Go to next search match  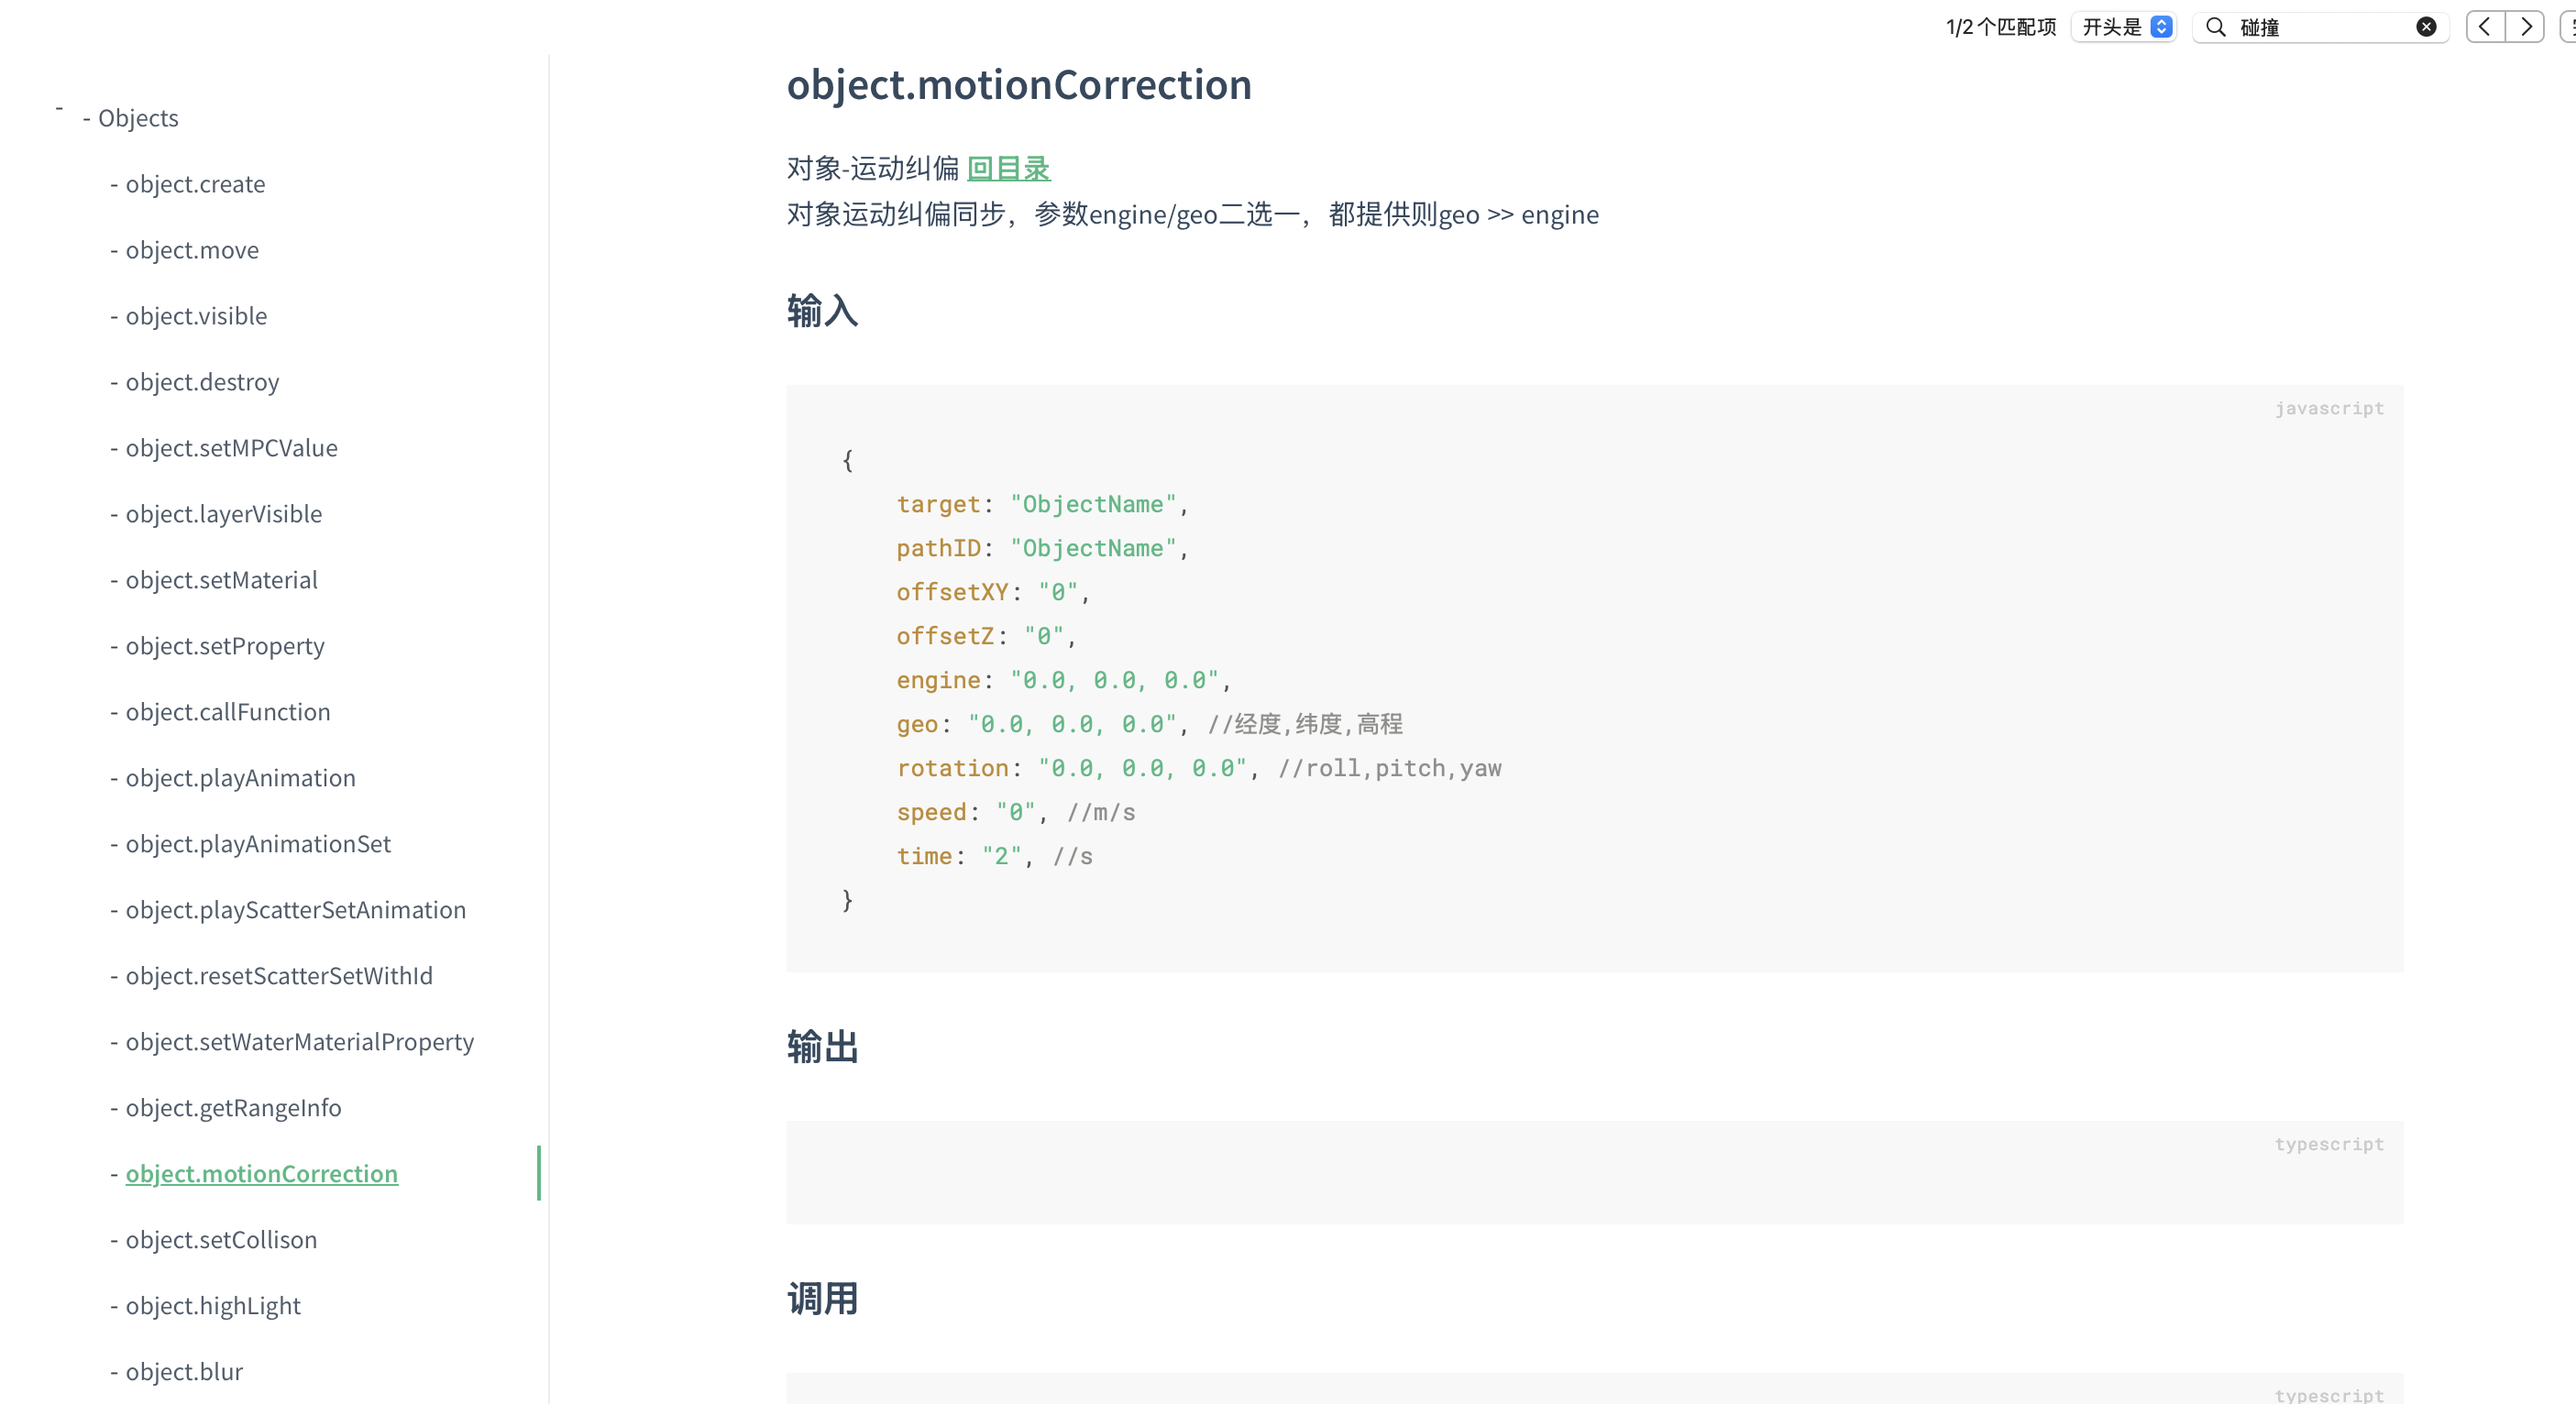(2525, 27)
